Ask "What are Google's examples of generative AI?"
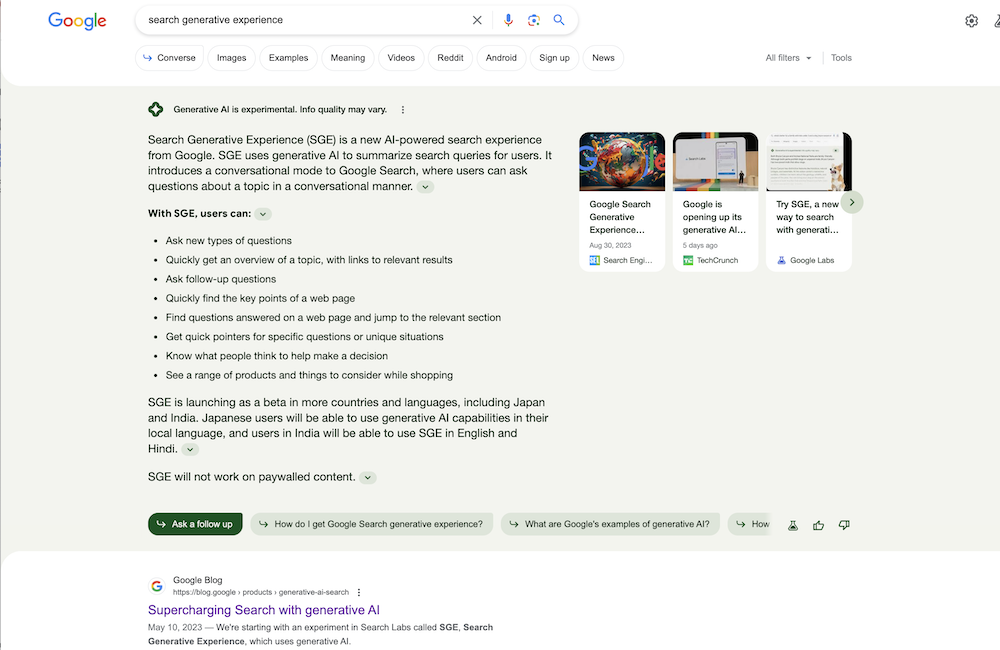The image size is (1000, 650). pos(610,524)
